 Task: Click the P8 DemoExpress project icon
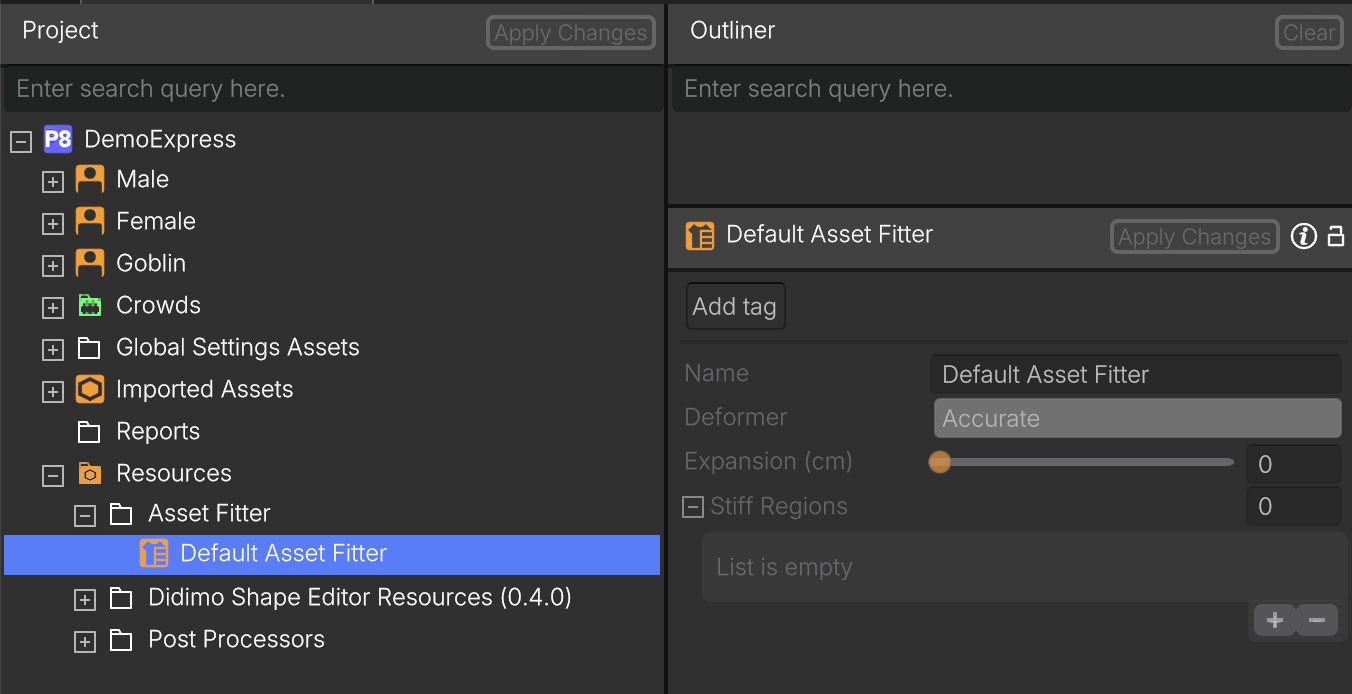coord(57,140)
